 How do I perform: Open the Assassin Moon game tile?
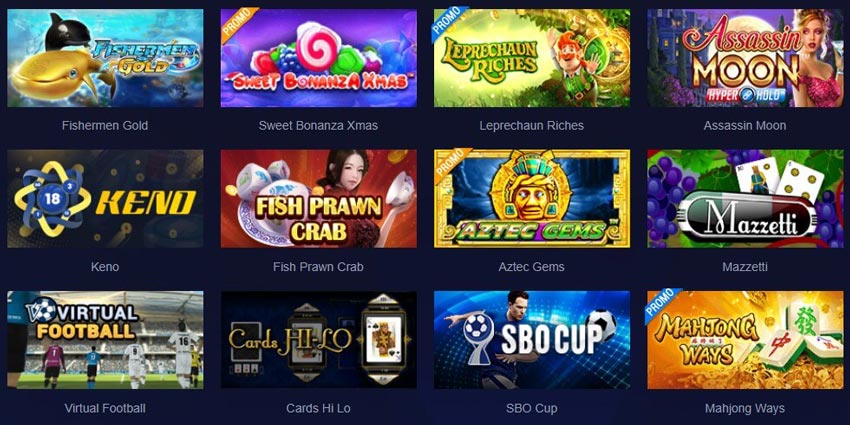point(745,58)
